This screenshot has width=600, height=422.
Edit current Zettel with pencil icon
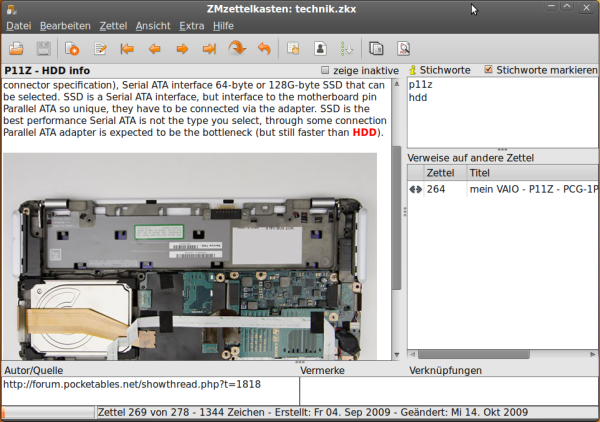tap(100, 49)
